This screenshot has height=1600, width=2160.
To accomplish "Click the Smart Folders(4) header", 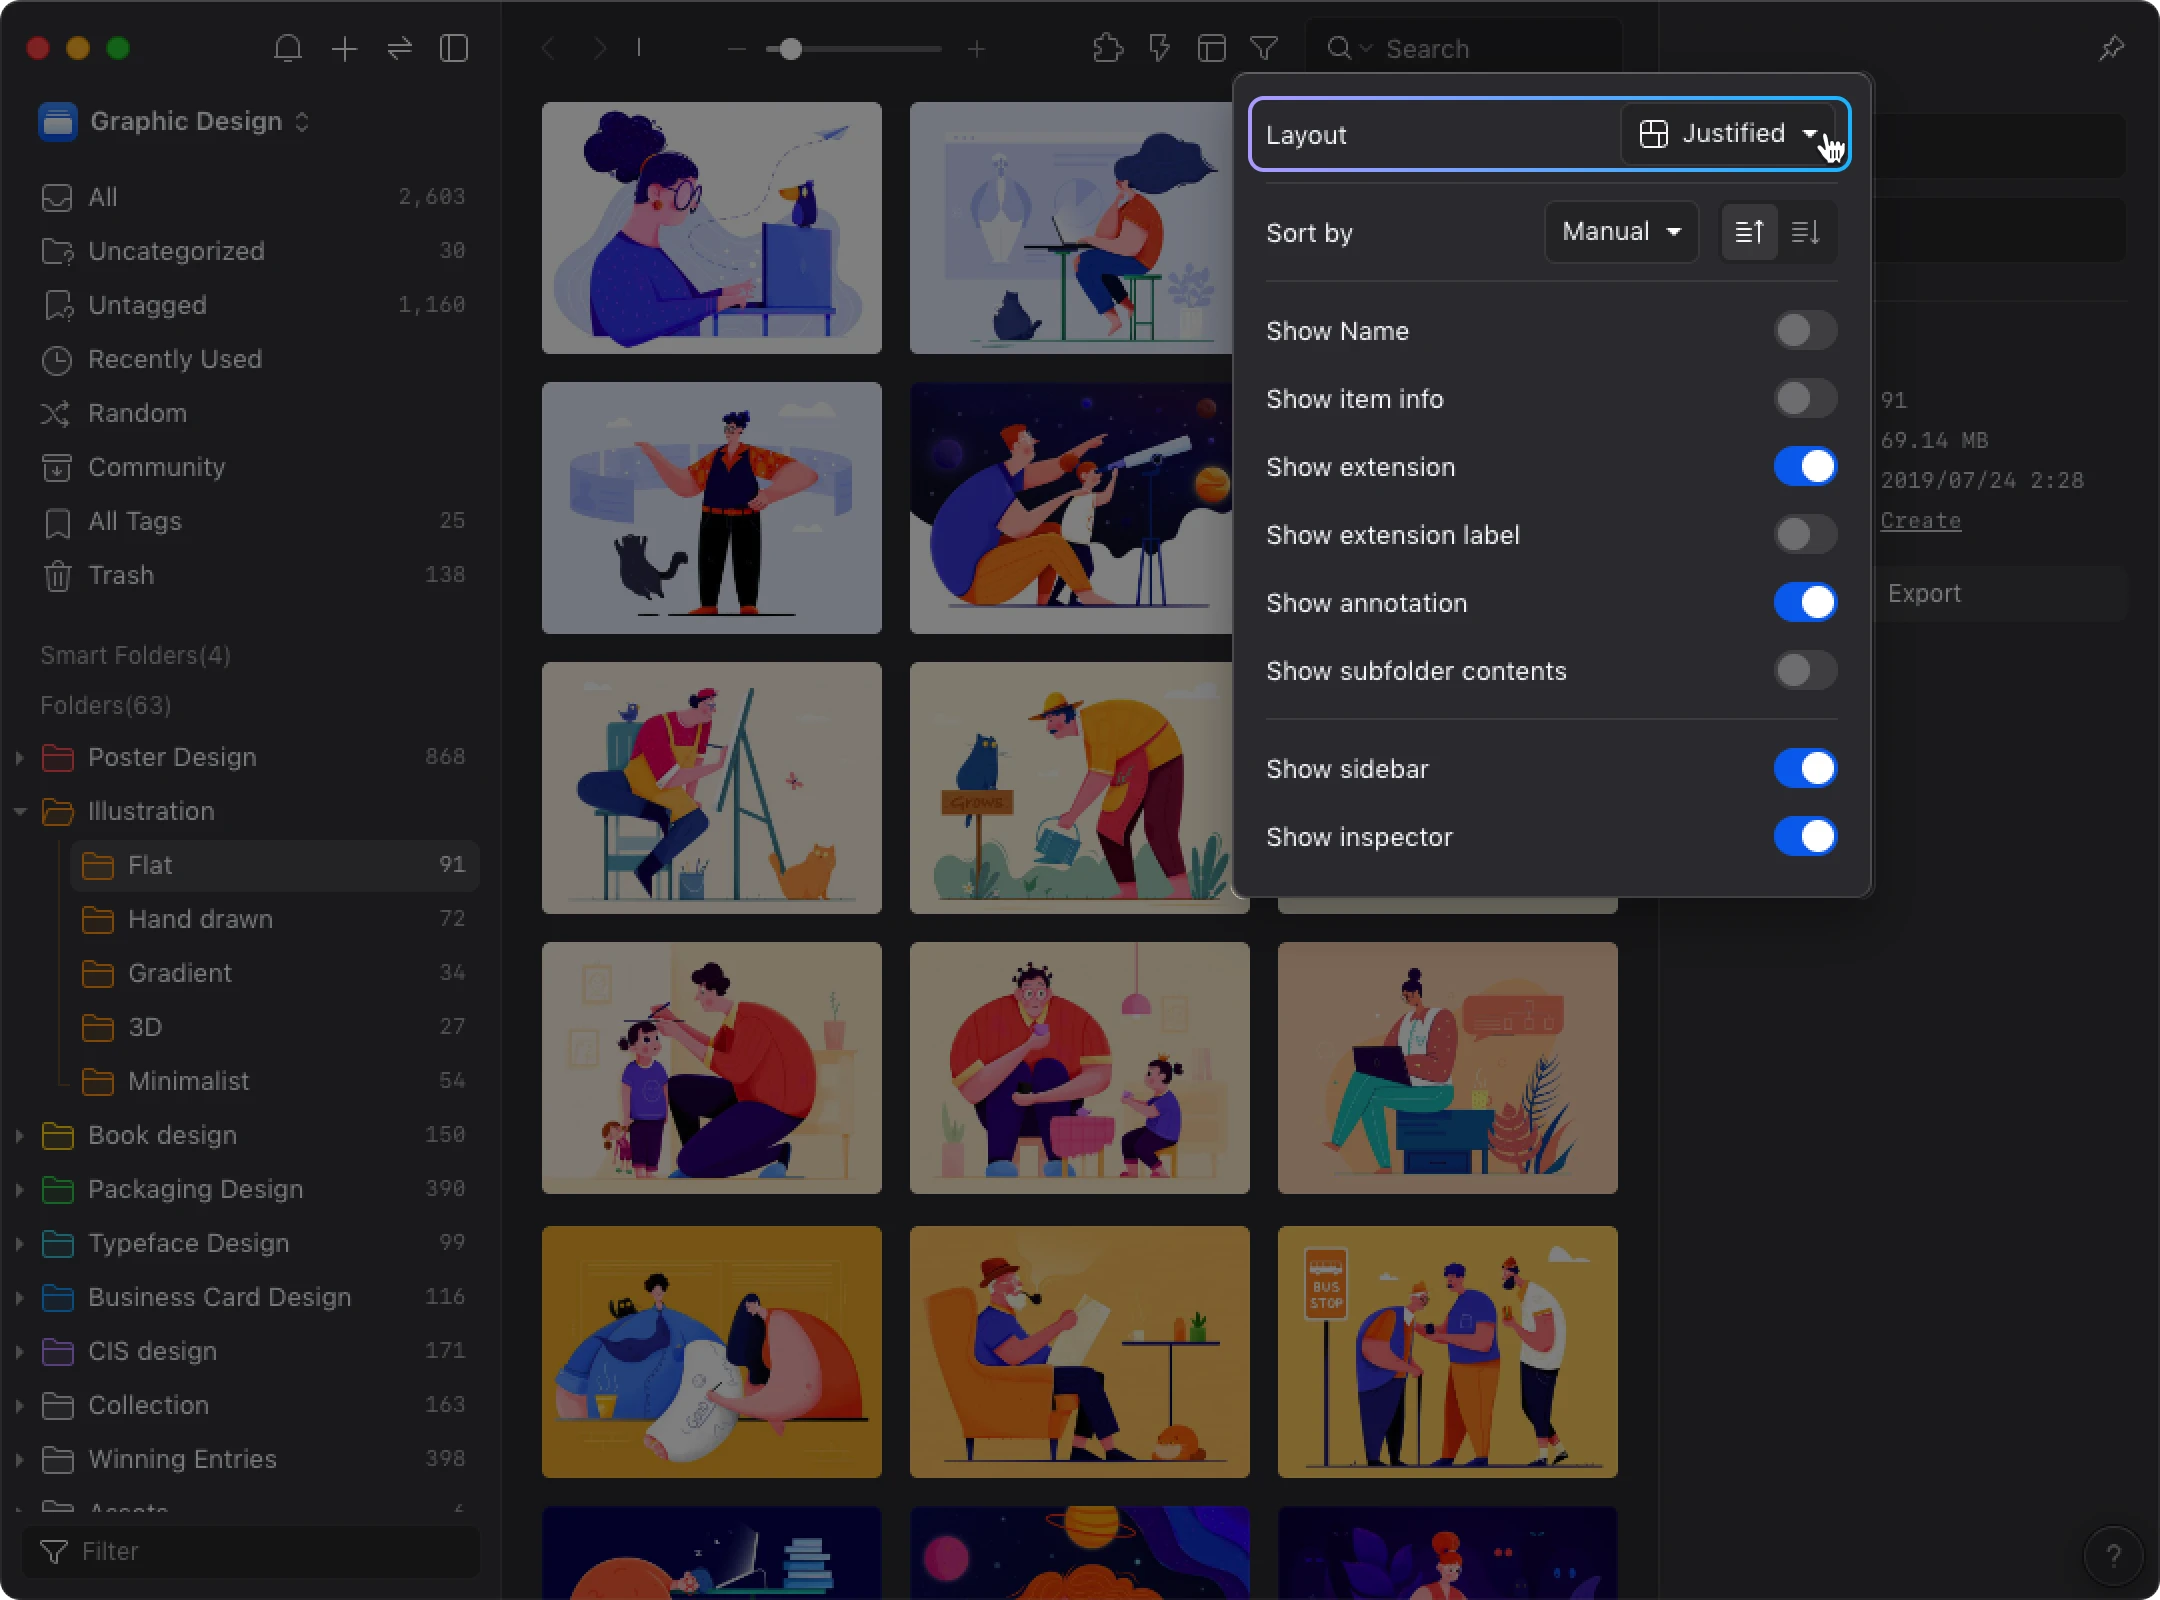I will pyautogui.click(x=136, y=655).
